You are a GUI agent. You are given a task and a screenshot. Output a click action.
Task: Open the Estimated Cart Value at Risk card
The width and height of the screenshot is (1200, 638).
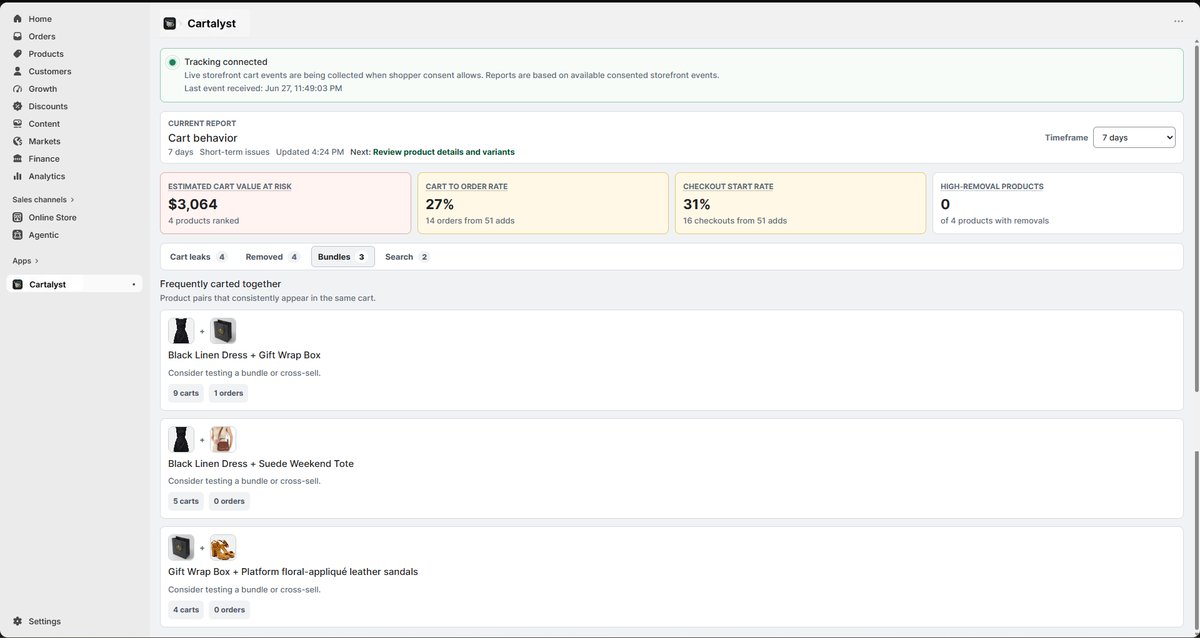(285, 203)
